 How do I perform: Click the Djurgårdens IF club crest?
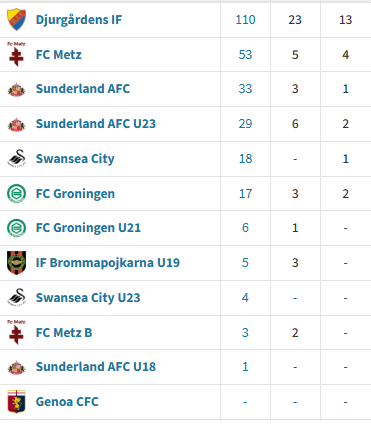[16, 19]
